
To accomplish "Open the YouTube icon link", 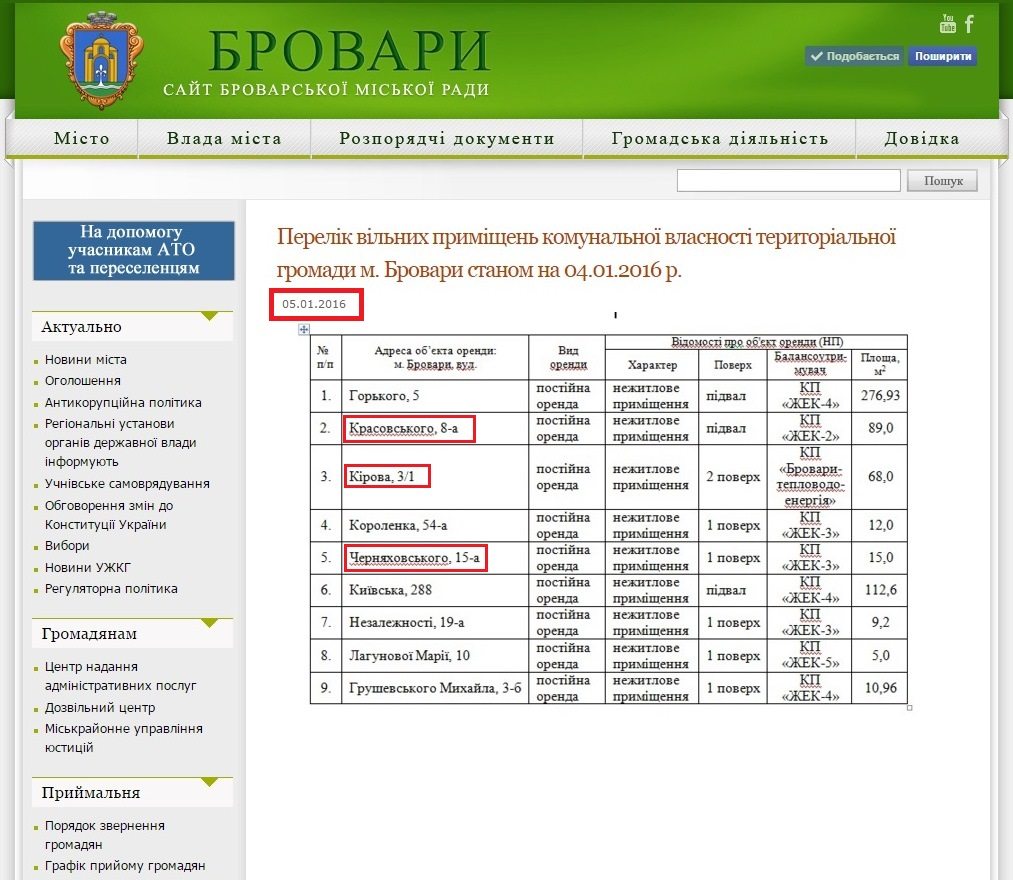I will [x=948, y=23].
